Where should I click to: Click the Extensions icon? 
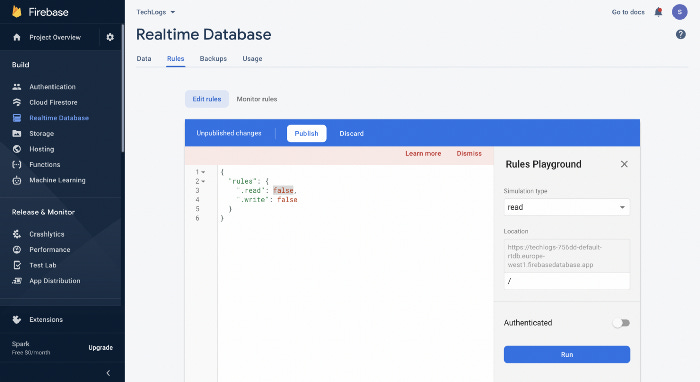[x=17, y=320]
